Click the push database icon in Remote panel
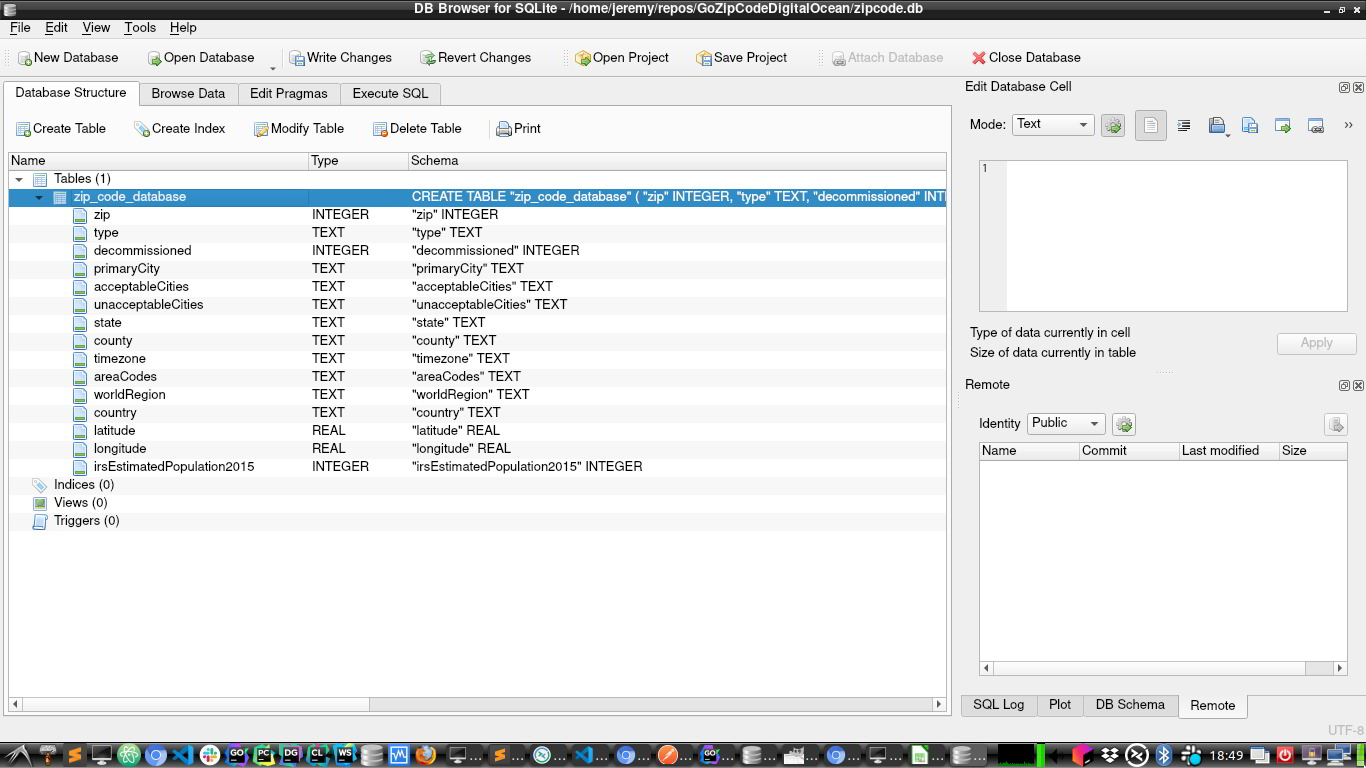This screenshot has height=768, width=1366. coord(1335,425)
